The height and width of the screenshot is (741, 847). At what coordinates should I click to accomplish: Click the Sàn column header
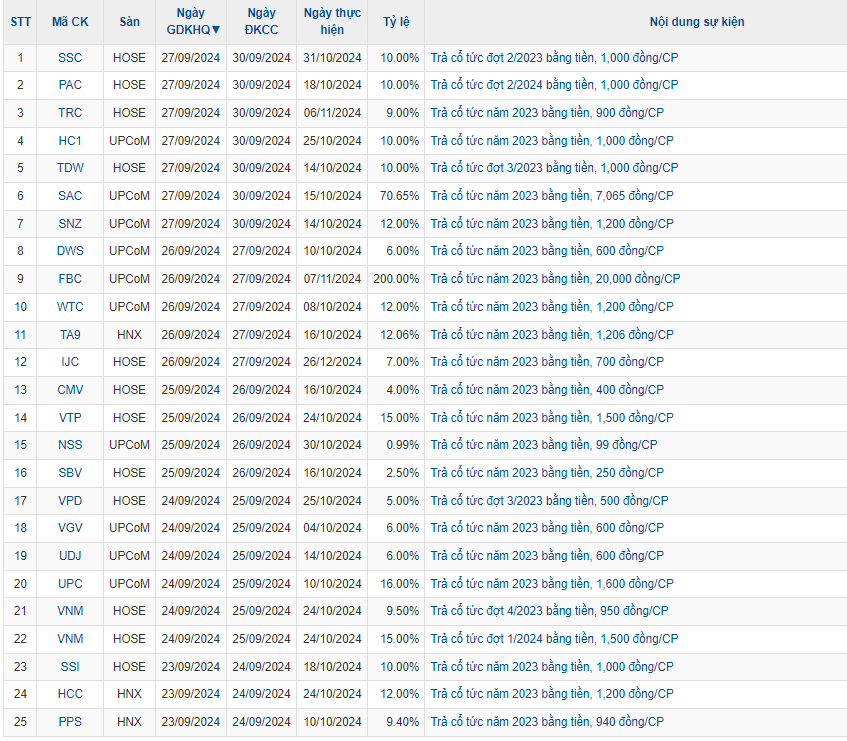(129, 22)
